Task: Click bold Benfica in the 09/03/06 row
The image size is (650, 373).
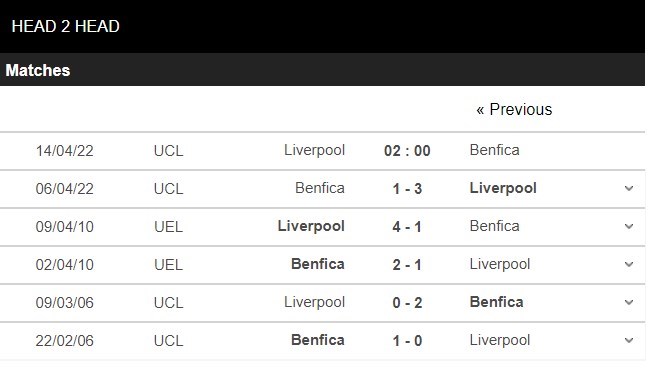Action: (x=496, y=302)
